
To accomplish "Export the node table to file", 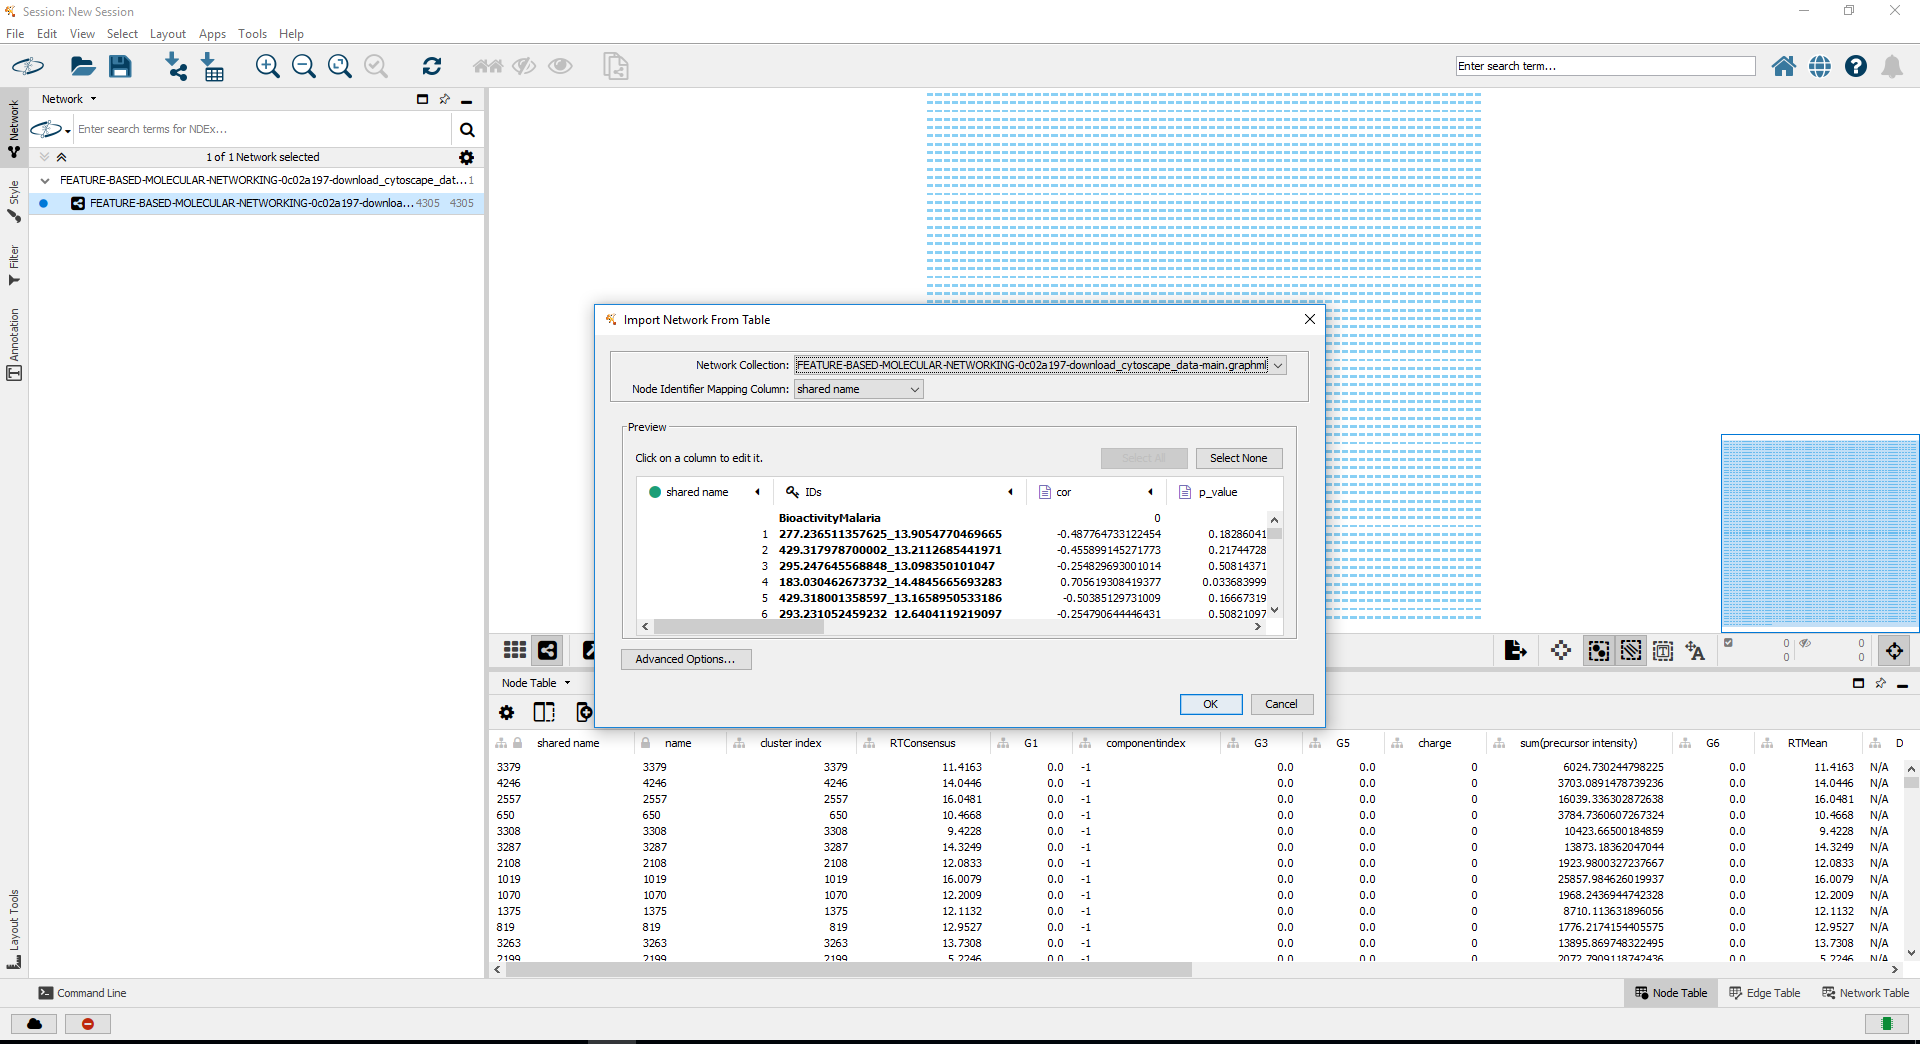I will [1515, 650].
